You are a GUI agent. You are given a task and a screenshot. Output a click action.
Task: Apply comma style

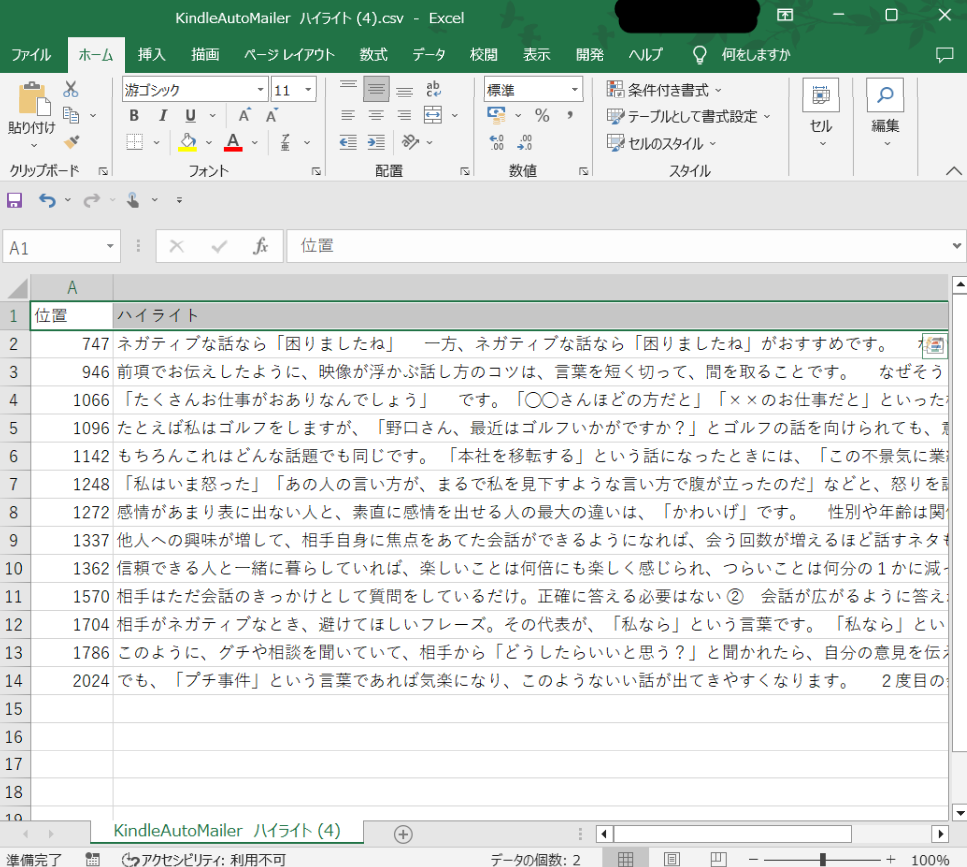tap(570, 115)
